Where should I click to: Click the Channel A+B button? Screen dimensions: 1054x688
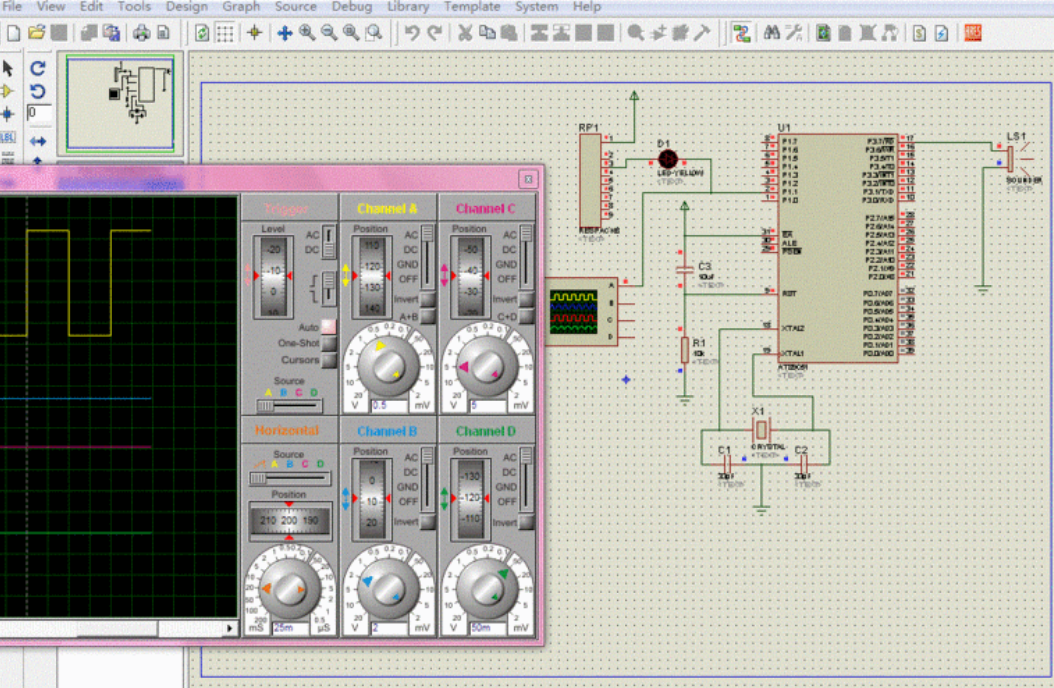[x=428, y=317]
